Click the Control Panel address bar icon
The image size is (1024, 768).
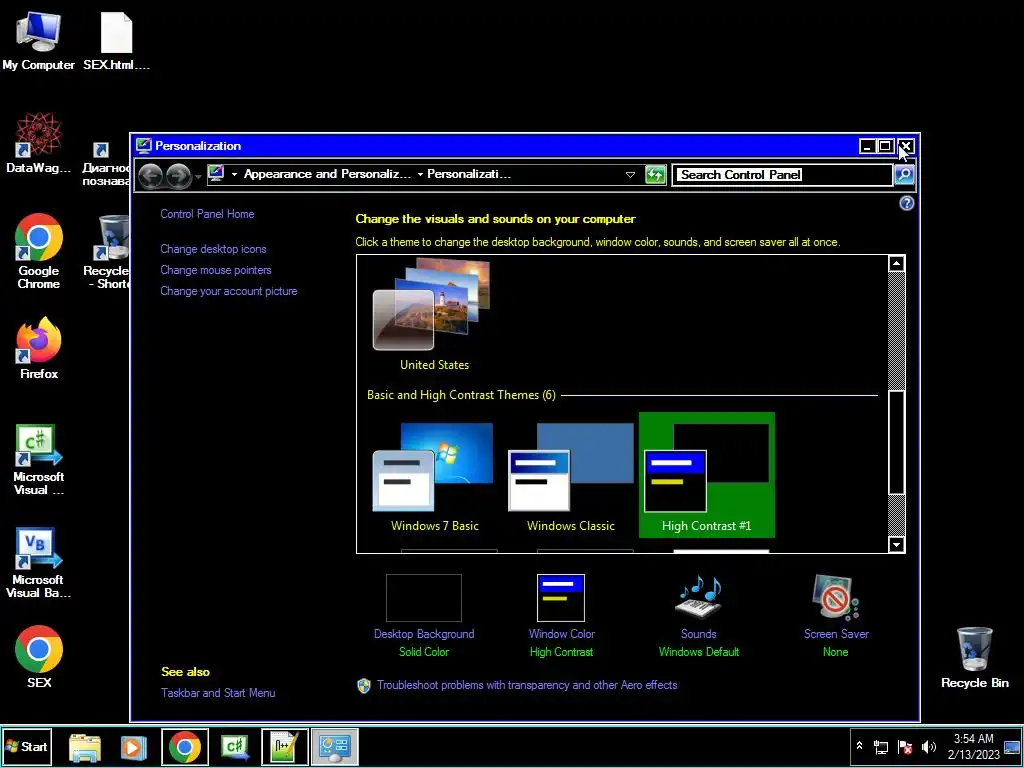click(x=216, y=174)
